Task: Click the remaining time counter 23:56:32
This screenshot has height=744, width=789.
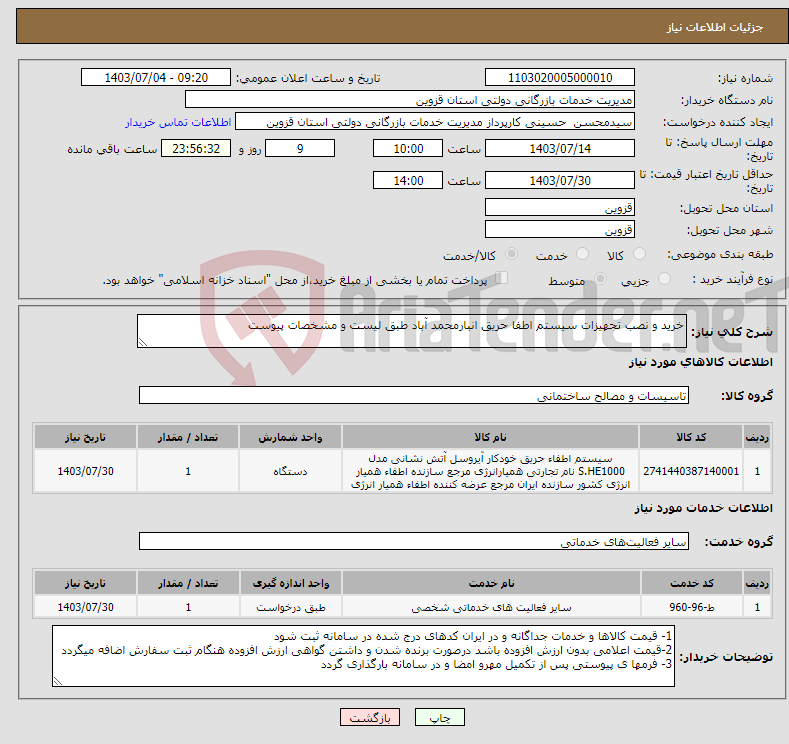Action: [x=196, y=148]
